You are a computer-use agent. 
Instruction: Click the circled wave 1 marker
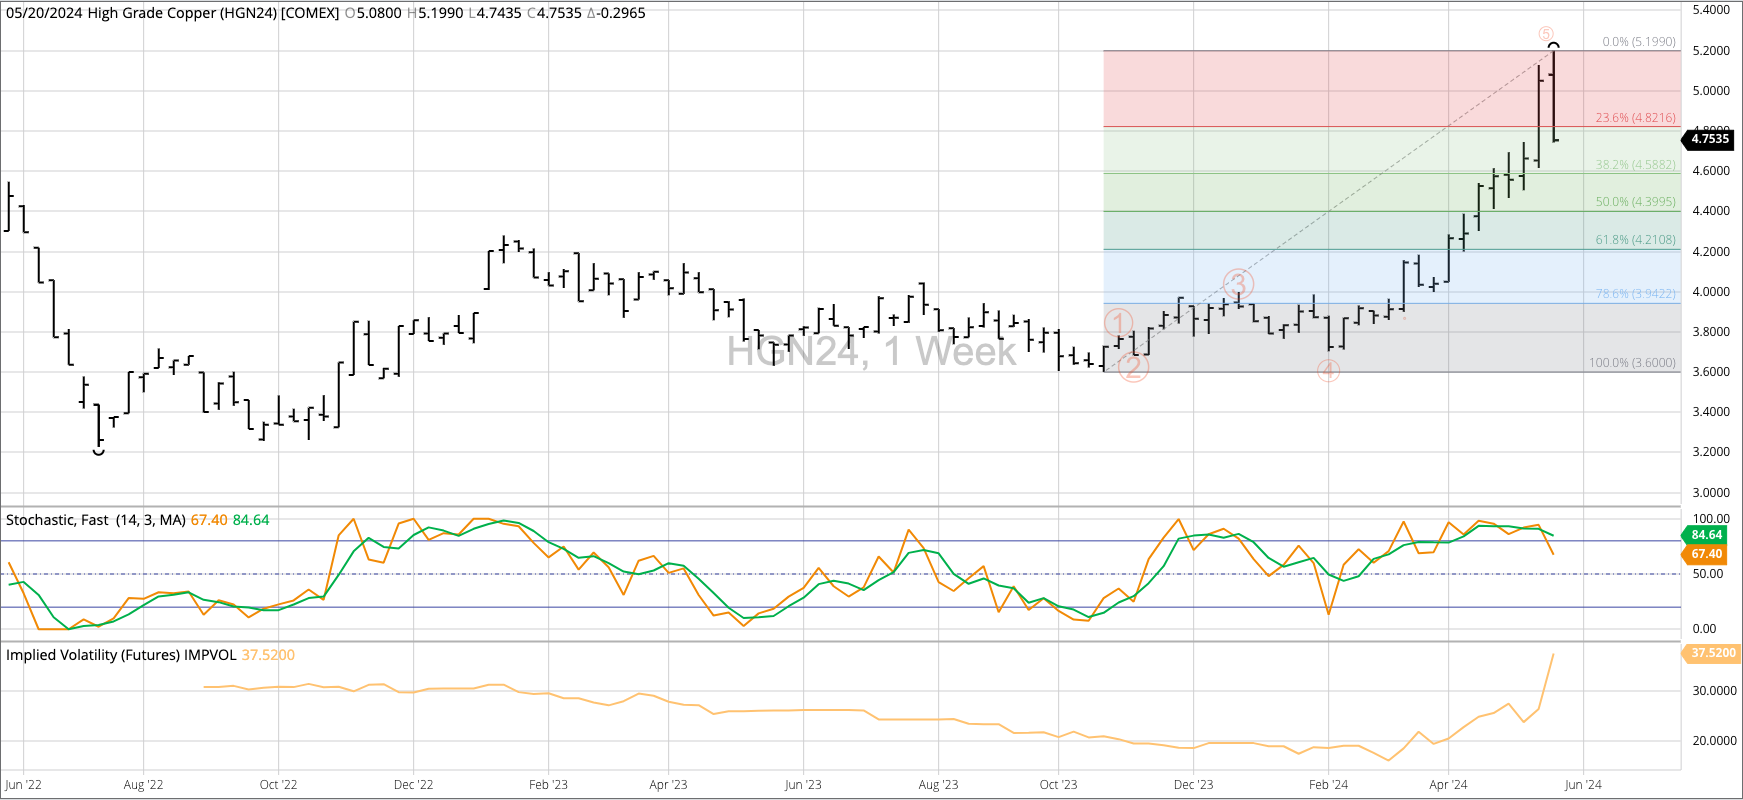1118,322
